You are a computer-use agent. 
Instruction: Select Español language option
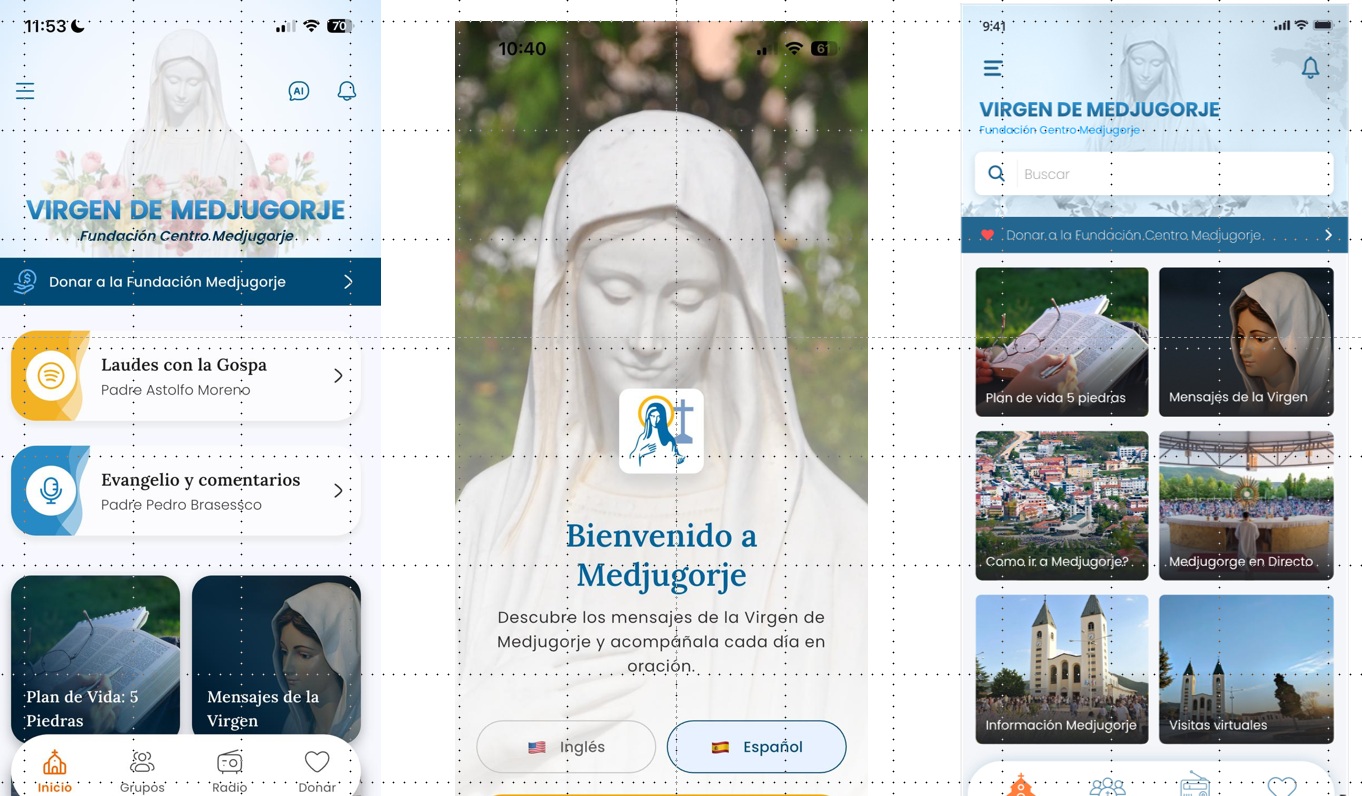(x=756, y=747)
